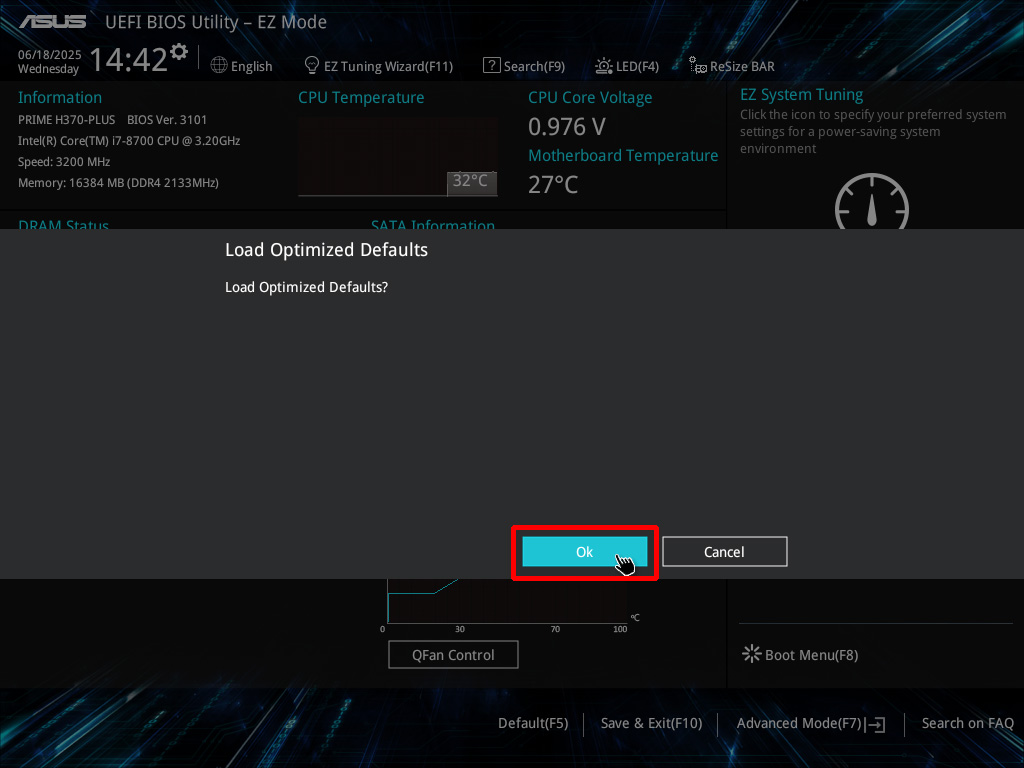Click Save & Exit(F10)

pyautogui.click(x=651, y=723)
